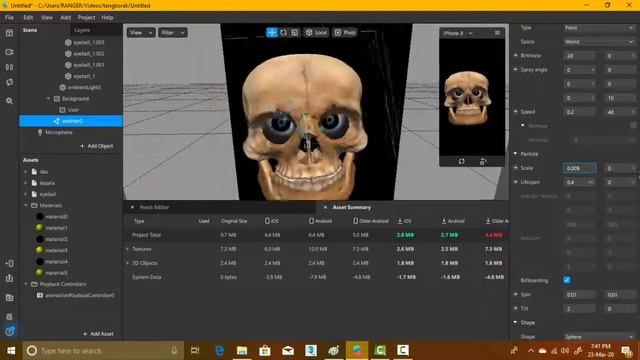Click the simulator rotate device icon
The width and height of the screenshot is (640, 360).
pos(483,162)
